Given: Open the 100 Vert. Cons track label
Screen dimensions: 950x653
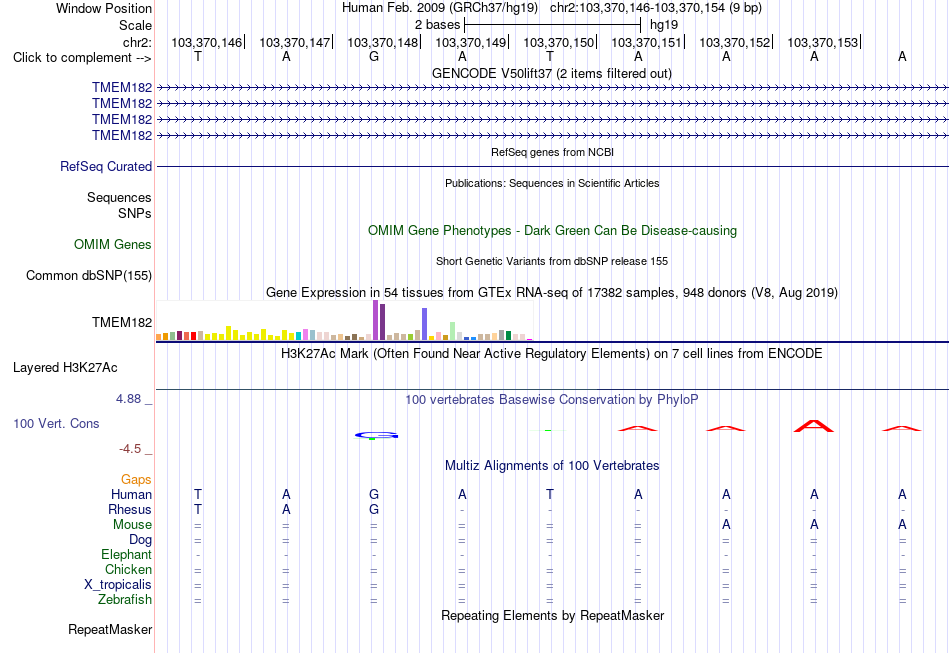Looking at the screenshot, I should (x=56, y=423).
